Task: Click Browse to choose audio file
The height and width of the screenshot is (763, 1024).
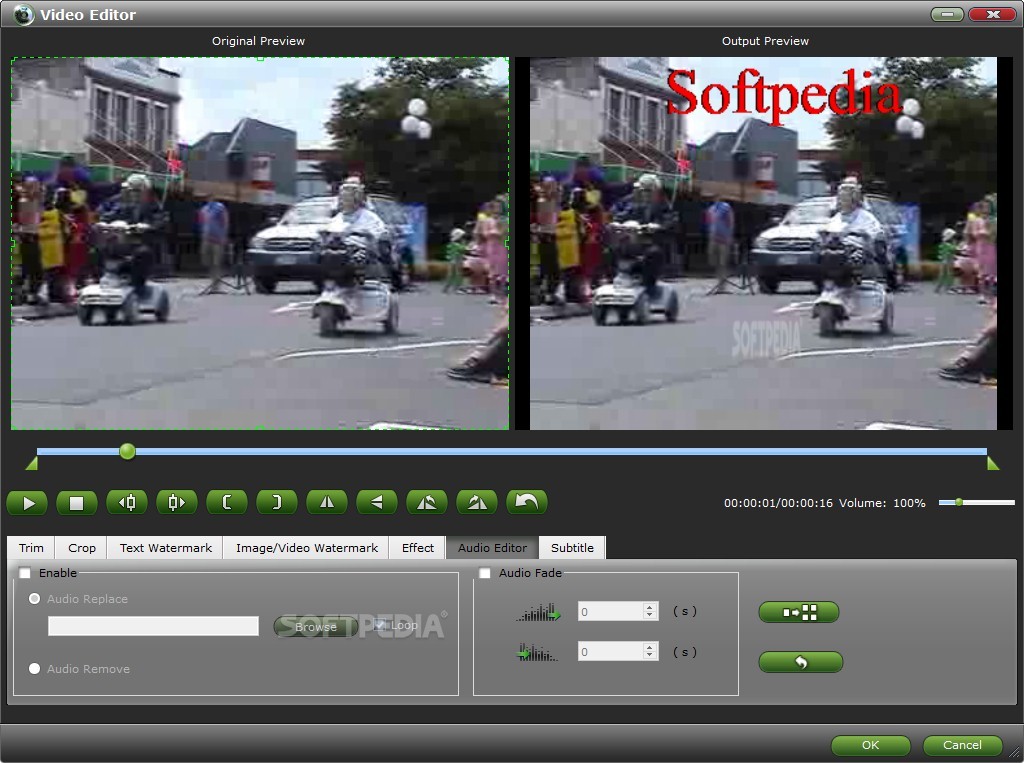Action: pyautogui.click(x=315, y=626)
